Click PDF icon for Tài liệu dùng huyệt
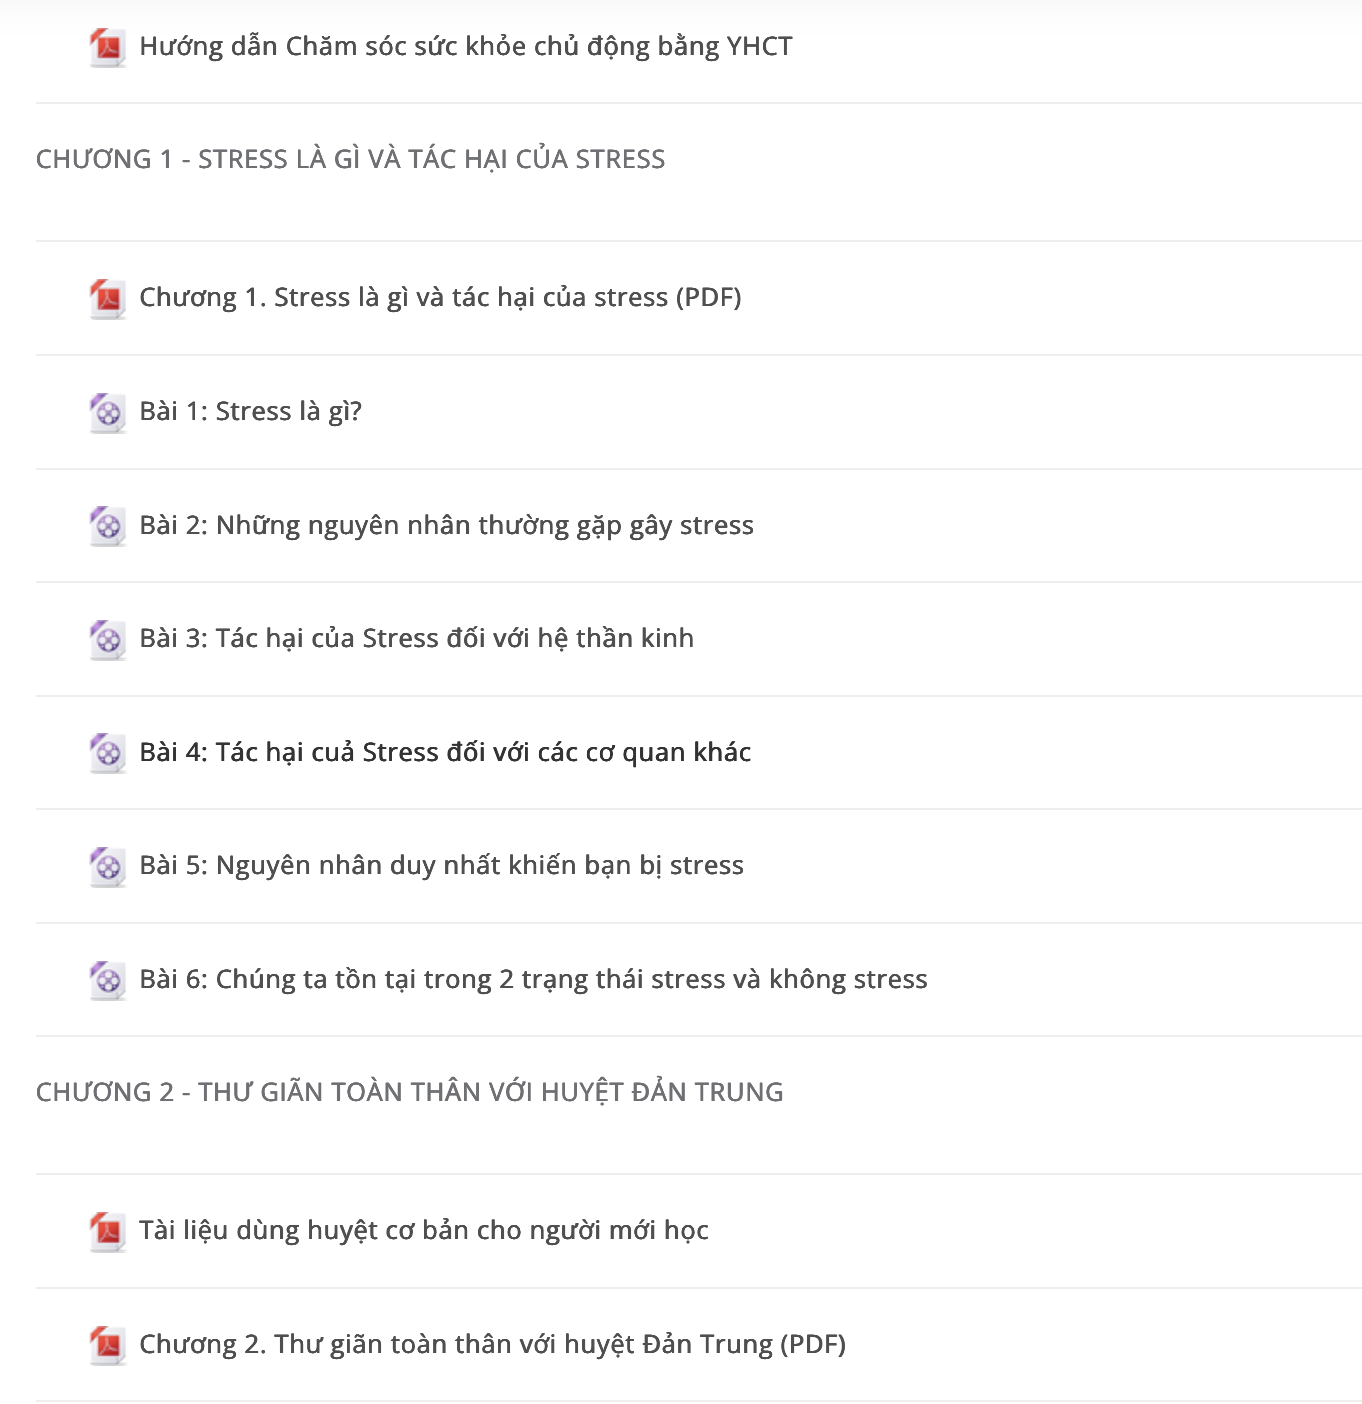 click(107, 1231)
